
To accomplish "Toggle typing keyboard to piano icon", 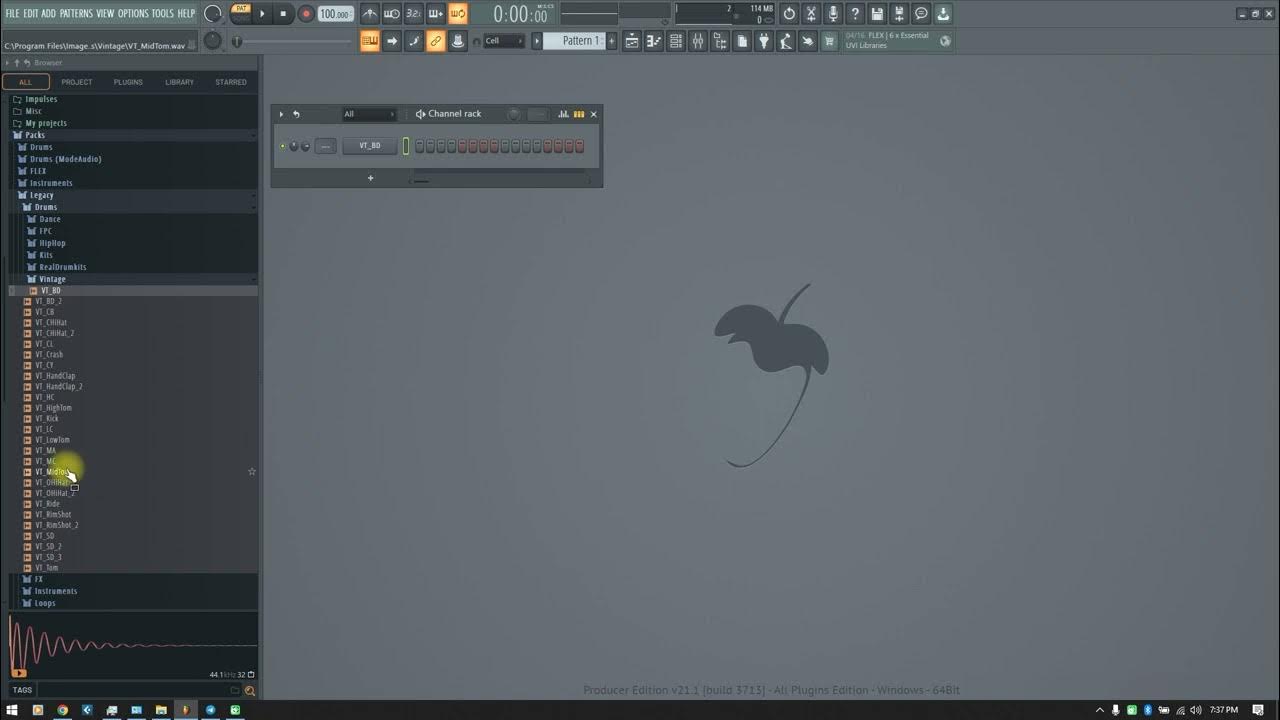I will (x=370, y=41).
